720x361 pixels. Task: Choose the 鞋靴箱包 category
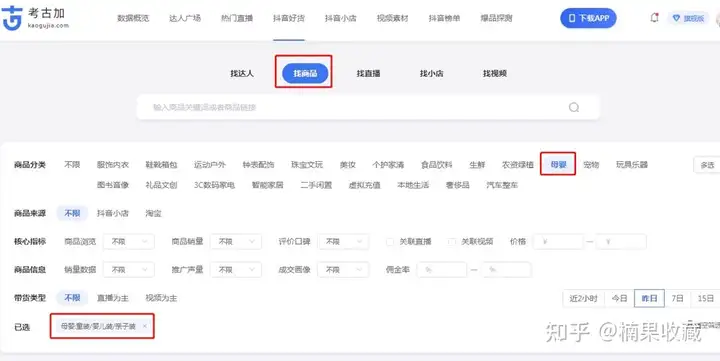tap(161, 164)
